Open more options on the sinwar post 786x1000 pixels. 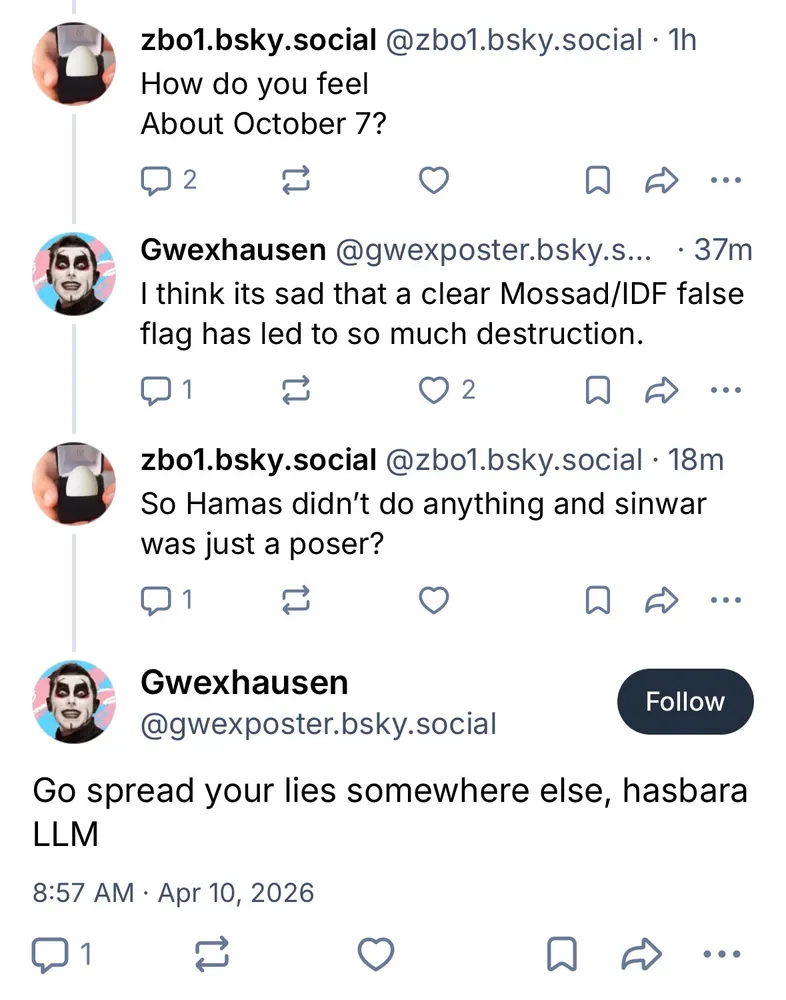[x=725, y=600]
